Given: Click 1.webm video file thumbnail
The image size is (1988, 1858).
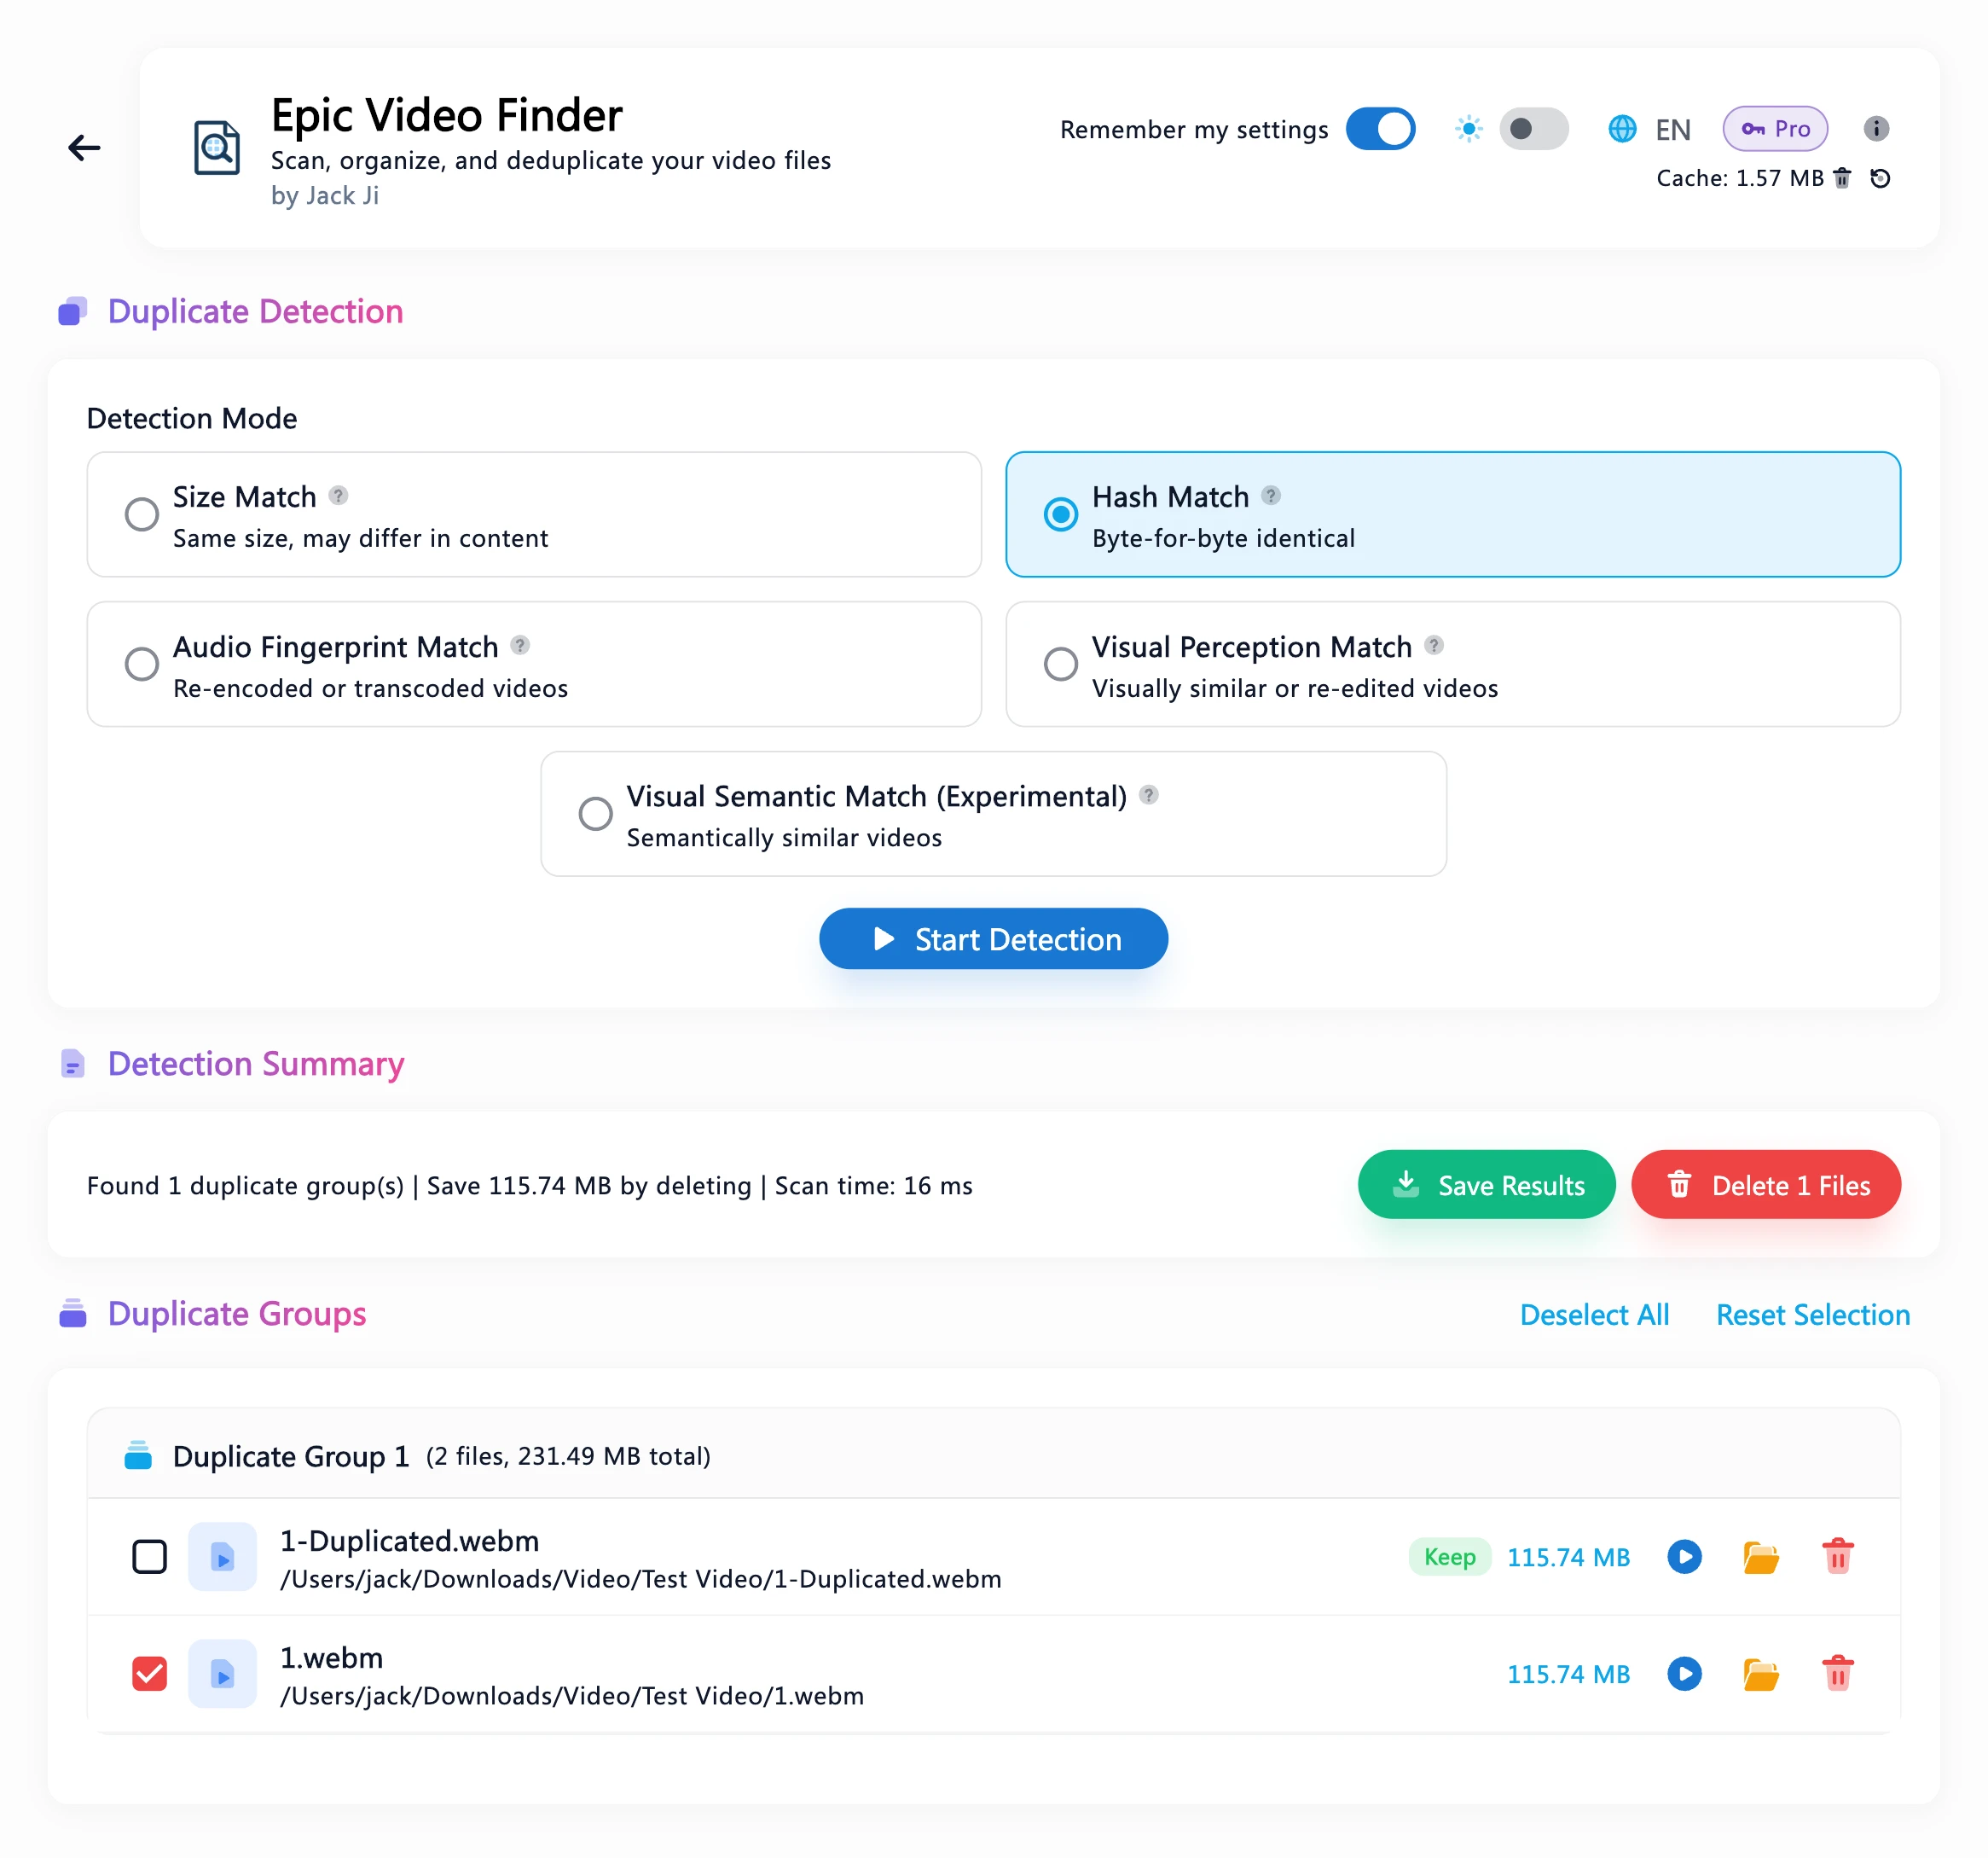Looking at the screenshot, I should point(222,1674).
